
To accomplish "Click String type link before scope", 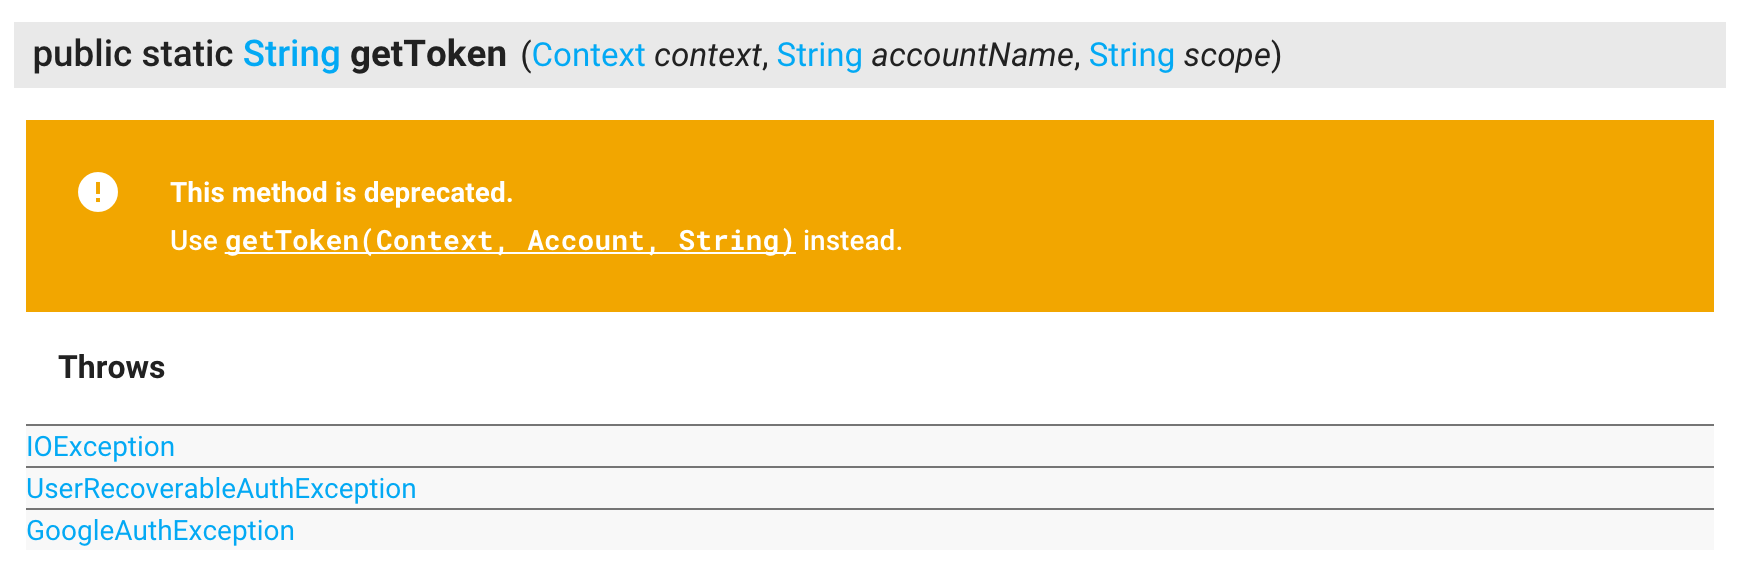I will coord(1131,55).
